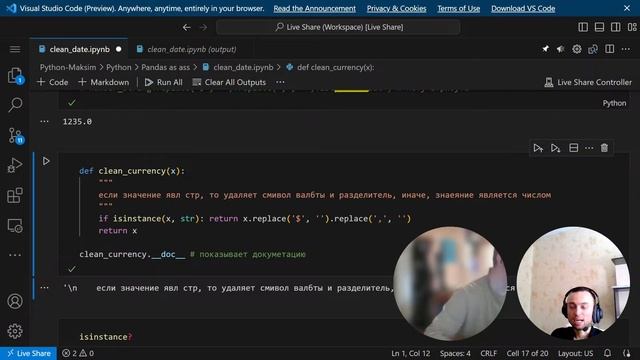640x360 pixels.
Task: Open the Source Control view
Action: [x=16, y=135]
